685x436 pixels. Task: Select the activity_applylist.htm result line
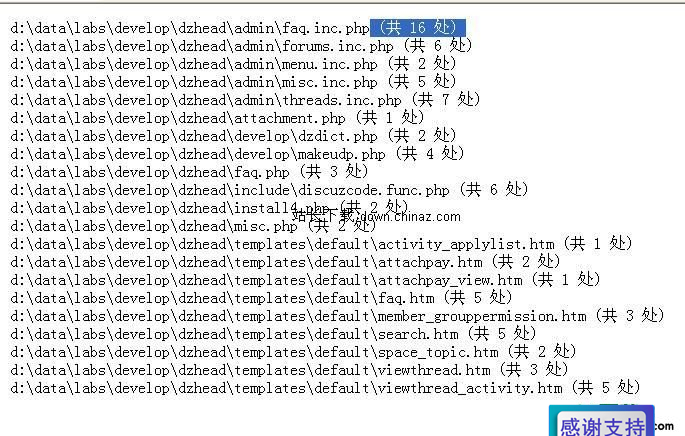tap(321, 243)
